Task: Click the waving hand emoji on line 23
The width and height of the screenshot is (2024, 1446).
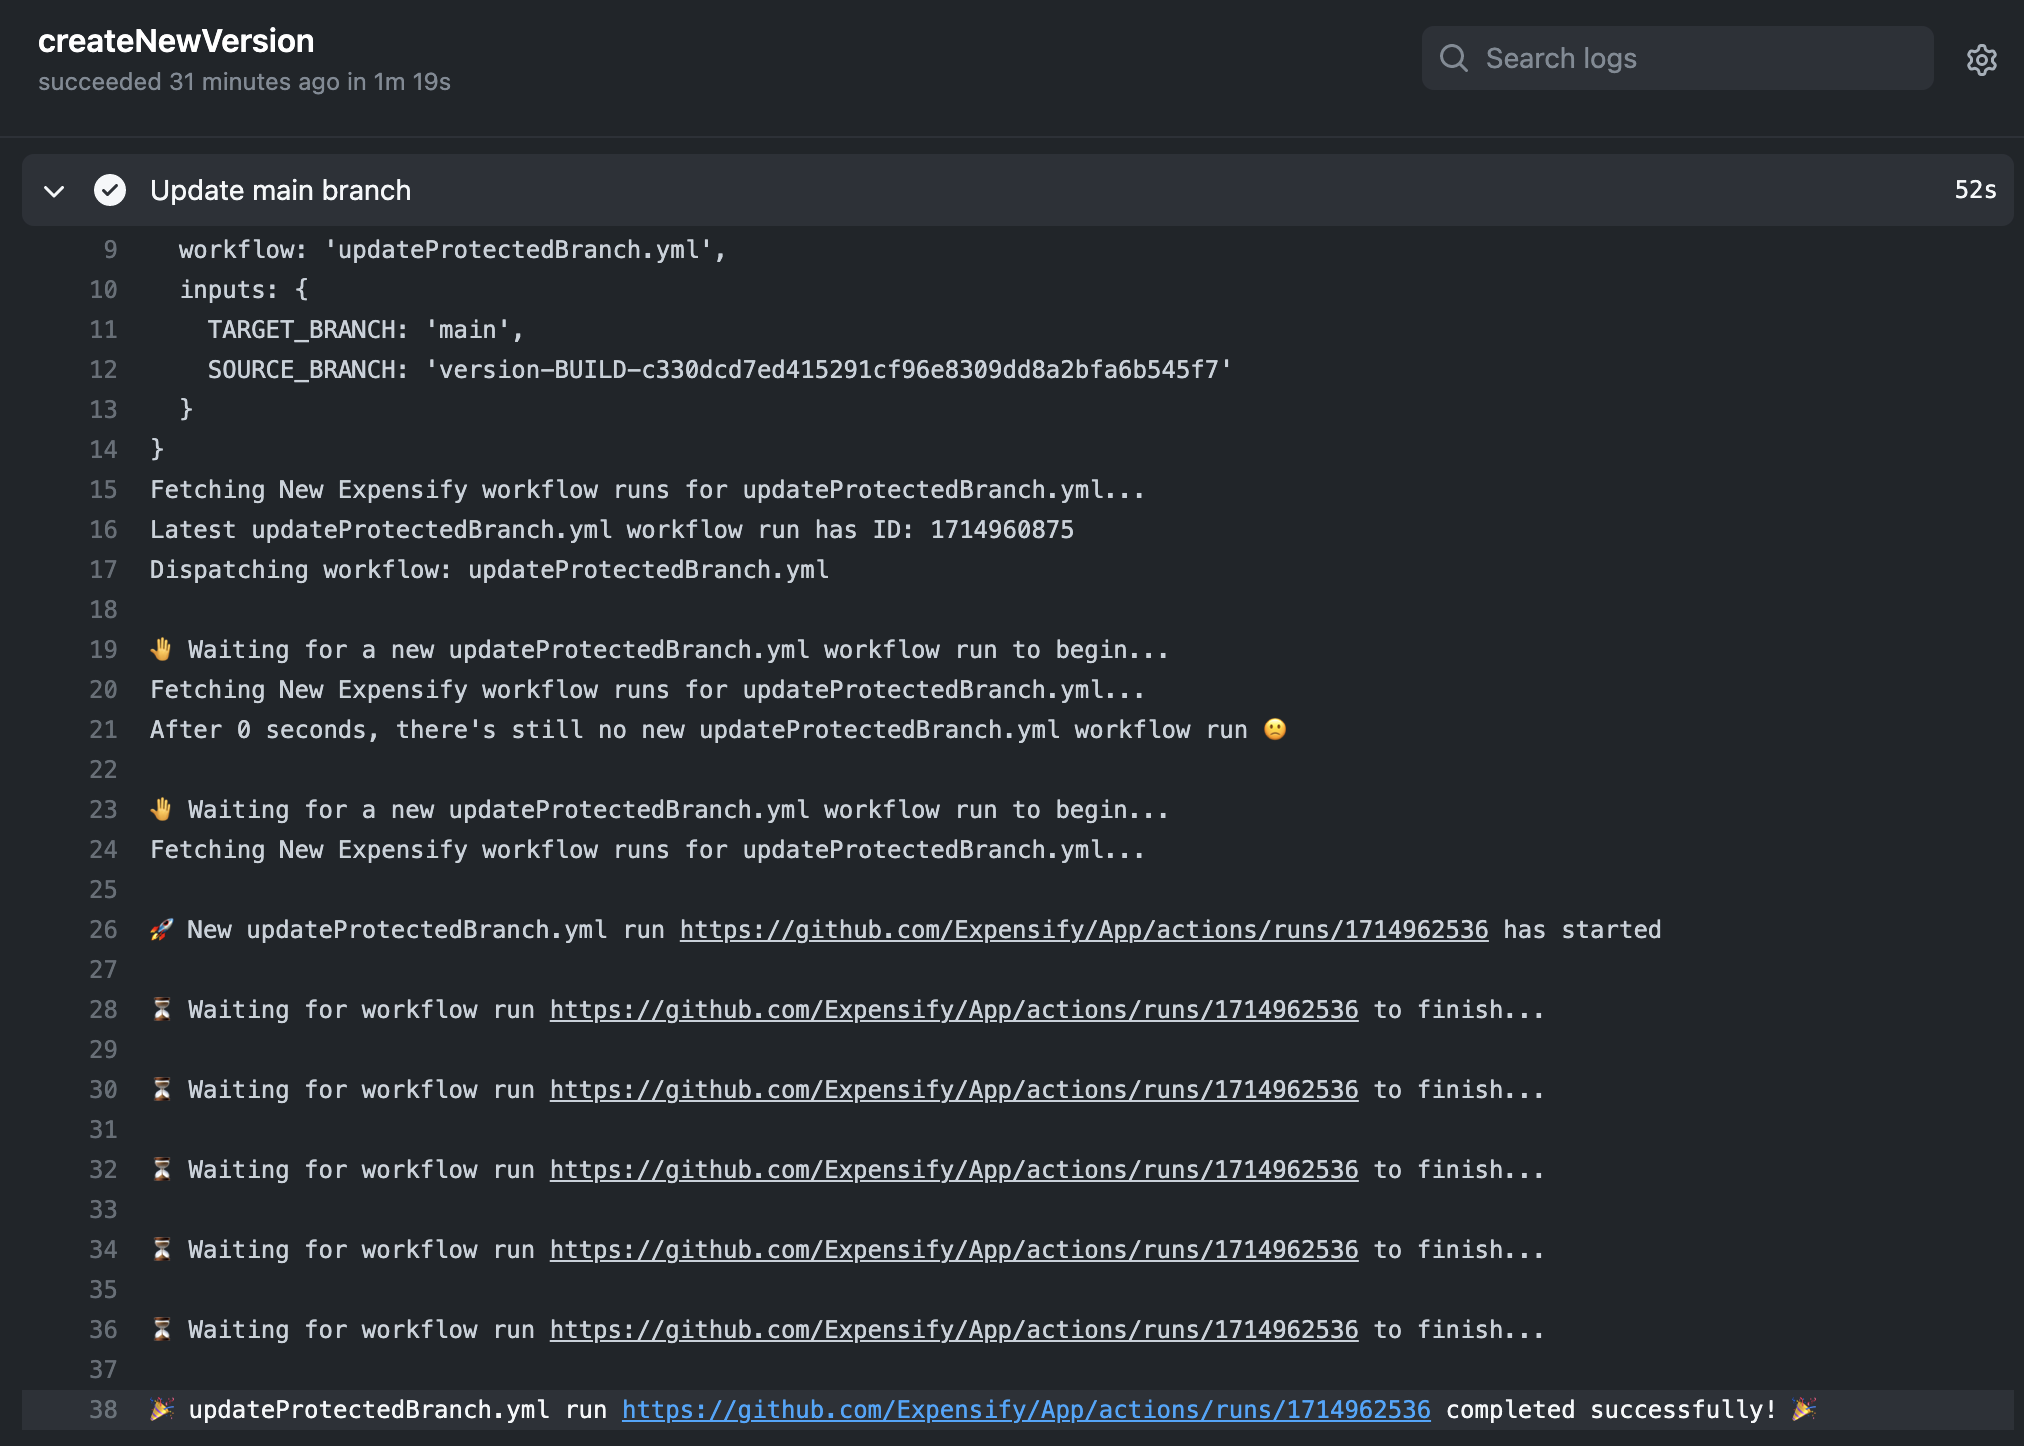Action: (161, 810)
